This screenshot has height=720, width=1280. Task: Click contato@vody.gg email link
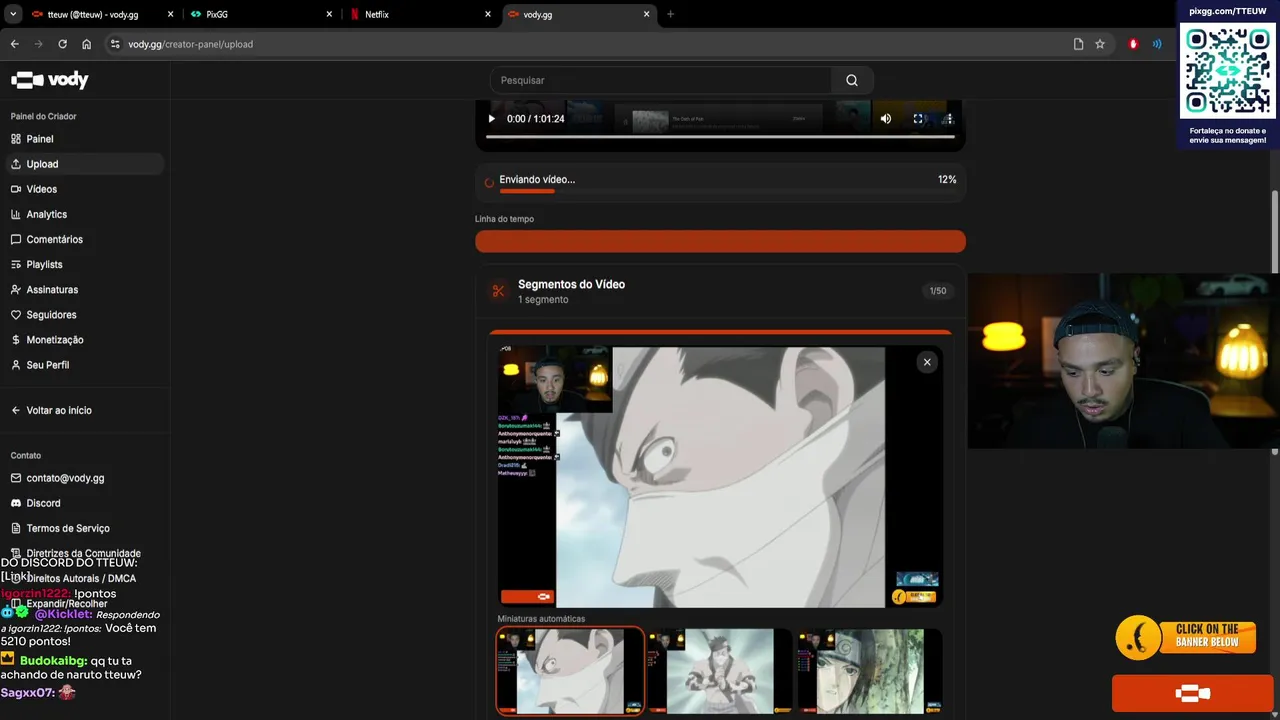(x=65, y=478)
